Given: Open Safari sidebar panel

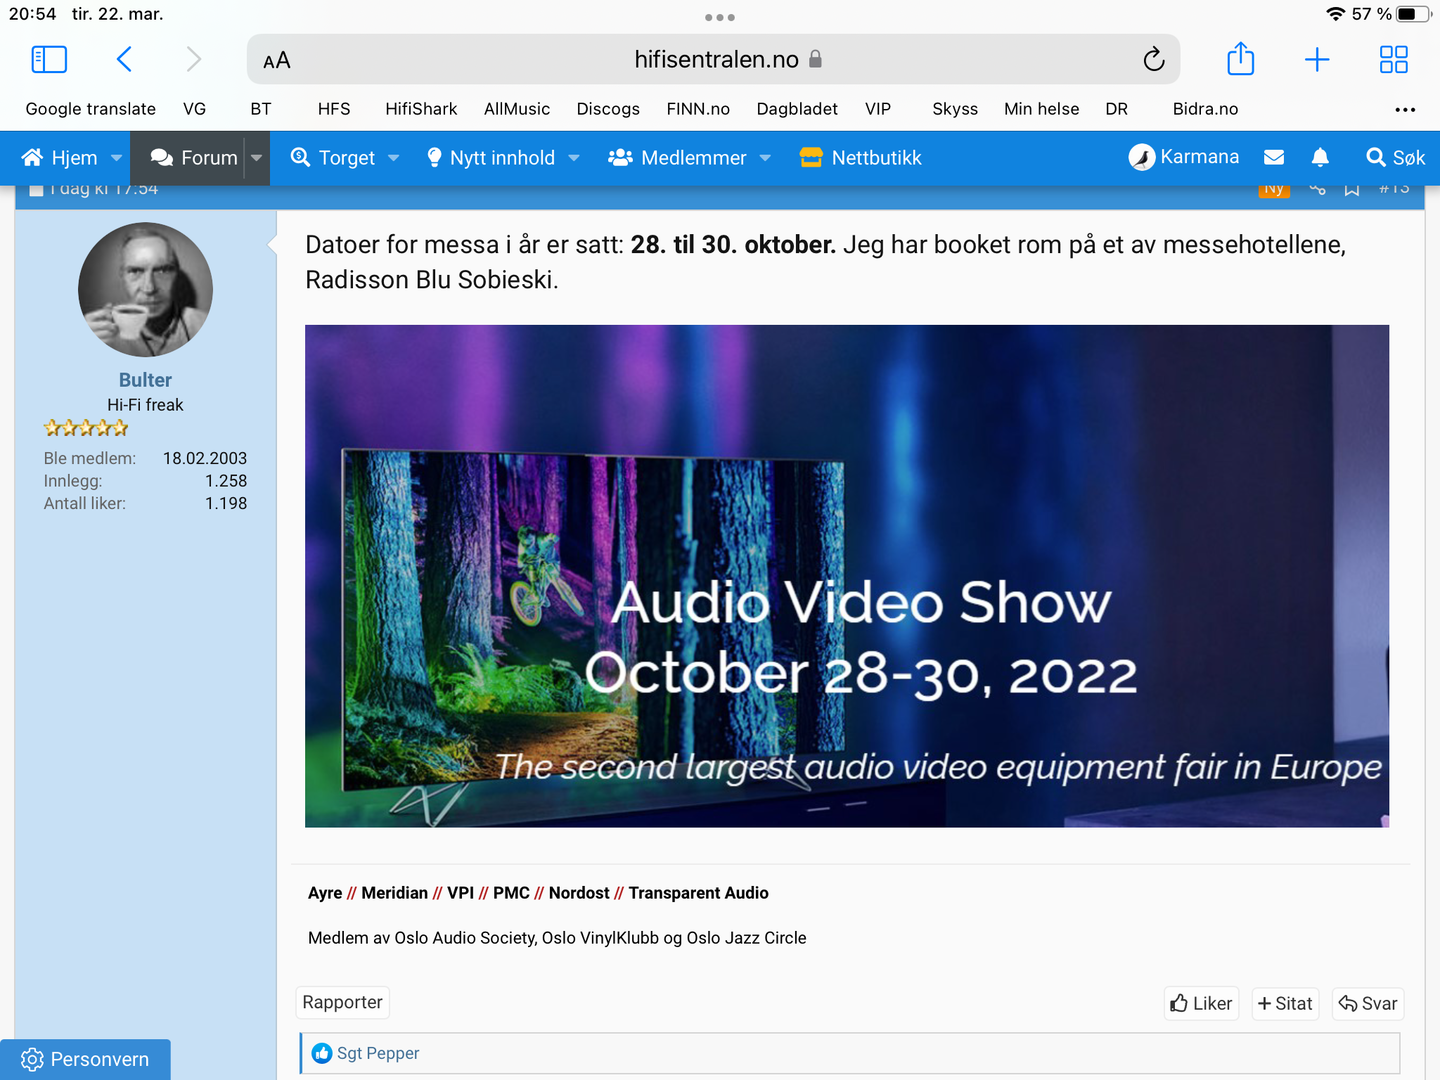Looking at the screenshot, I should 49,60.
